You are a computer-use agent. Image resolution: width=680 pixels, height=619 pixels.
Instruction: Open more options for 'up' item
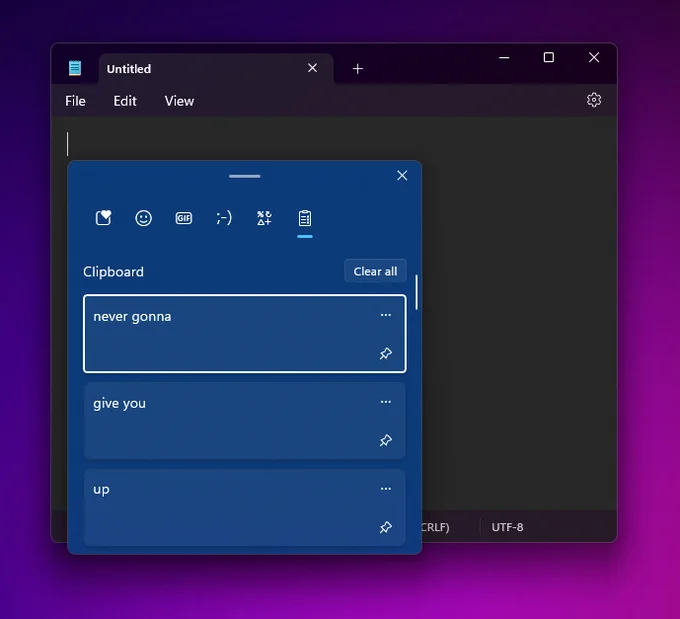[386, 488]
